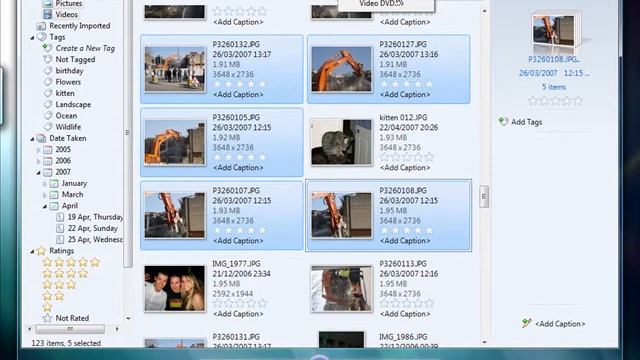Collapse the Tags tree node
This screenshot has height=360, width=640.
(33, 38)
